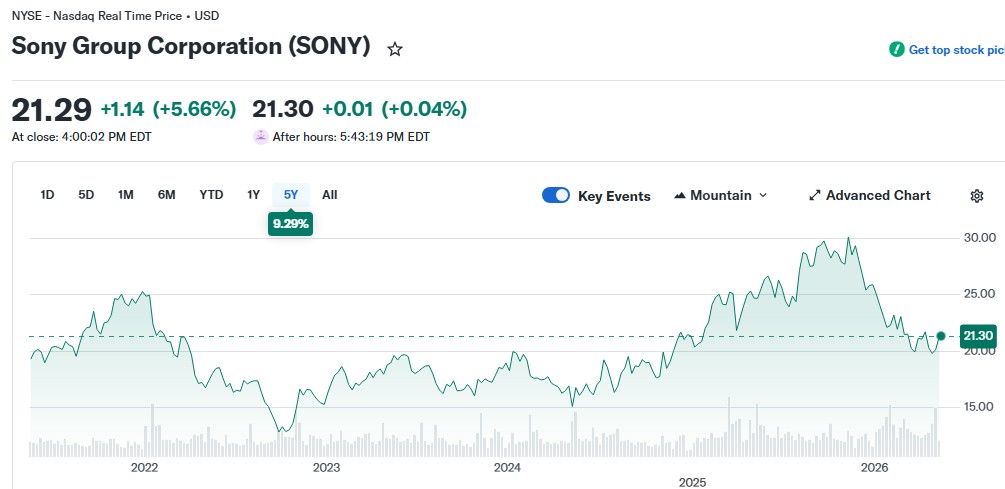Select the YTD time range
This screenshot has width=1005, height=489.
[212, 195]
